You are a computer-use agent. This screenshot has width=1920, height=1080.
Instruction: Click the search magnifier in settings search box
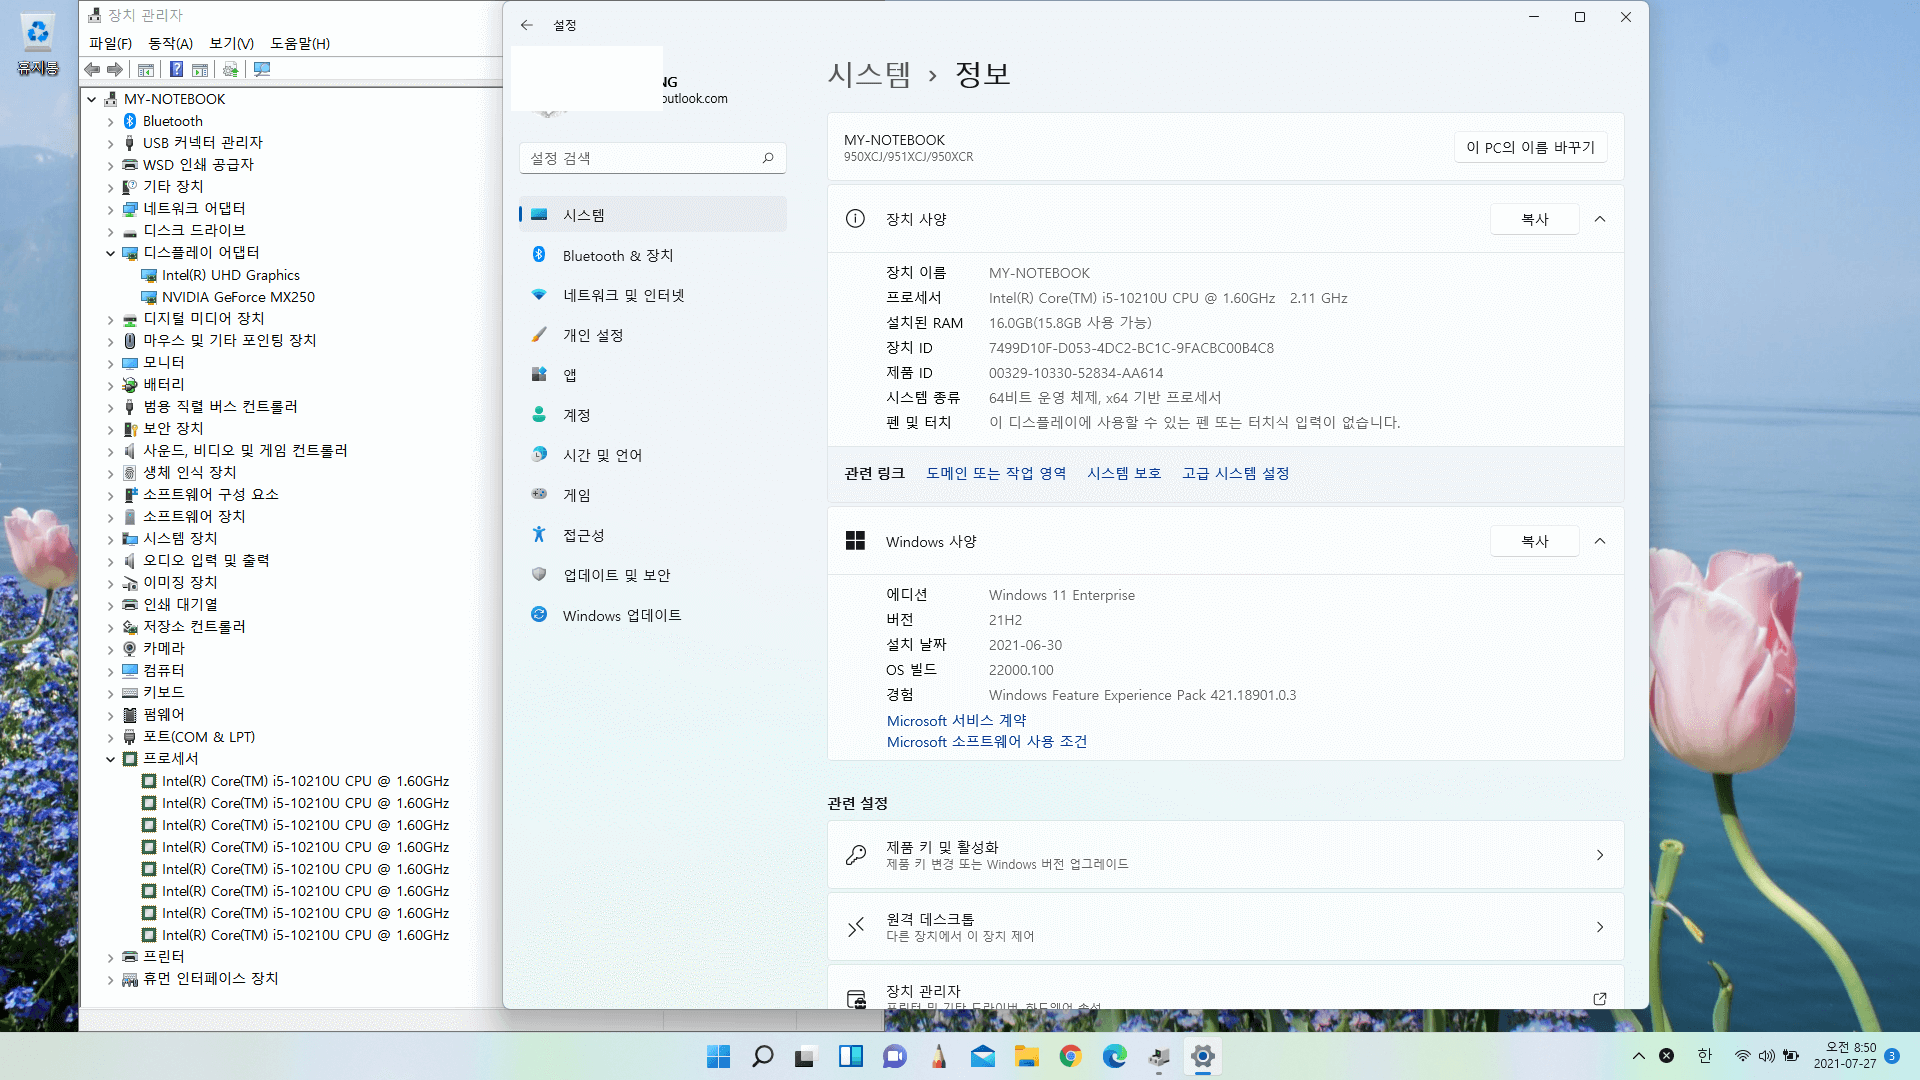[x=768, y=158]
